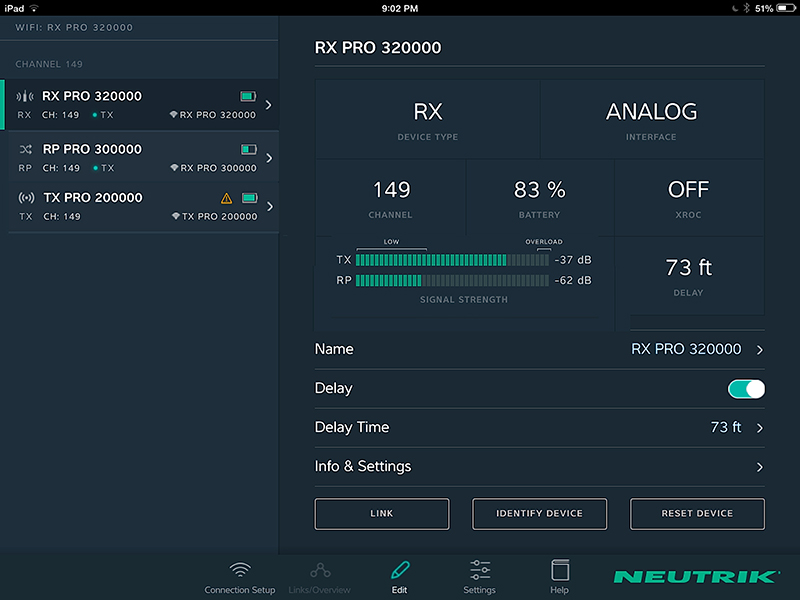
Task: Click the IDENTIFY DEVICE button
Action: [539, 514]
